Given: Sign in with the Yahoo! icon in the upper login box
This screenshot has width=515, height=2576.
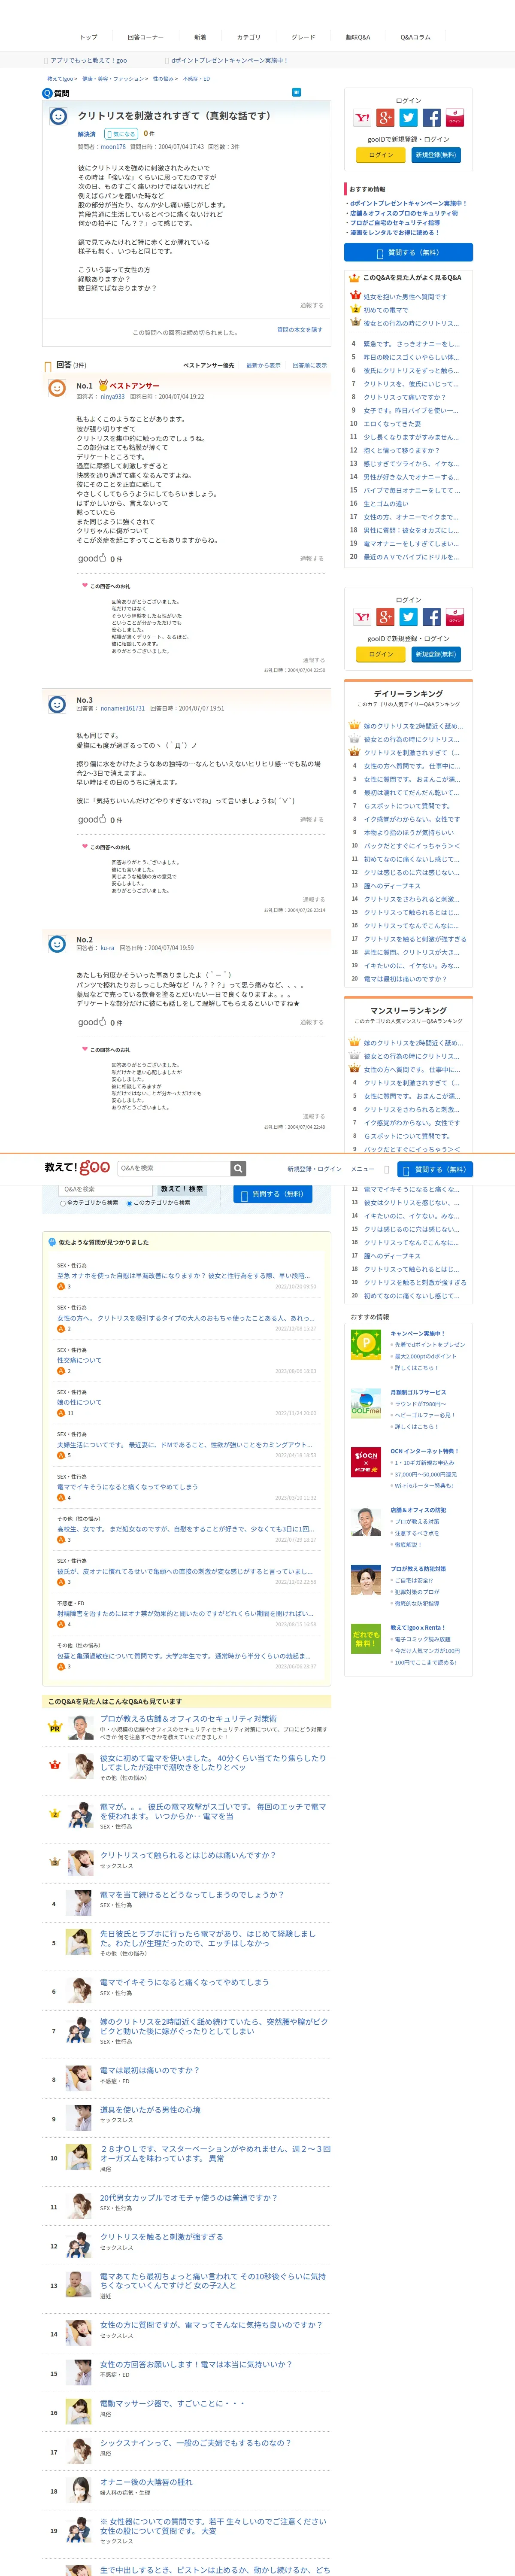Looking at the screenshot, I should (x=362, y=118).
